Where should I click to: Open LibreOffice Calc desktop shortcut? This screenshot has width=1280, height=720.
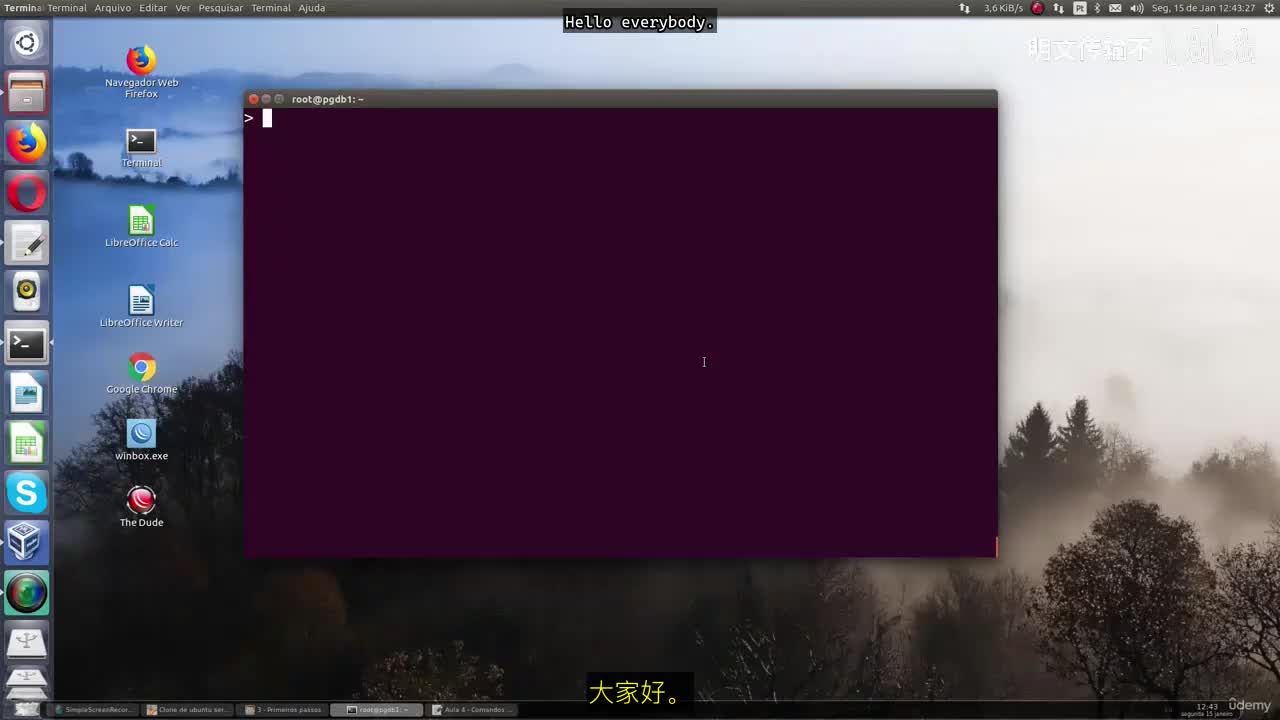pyautogui.click(x=141, y=227)
